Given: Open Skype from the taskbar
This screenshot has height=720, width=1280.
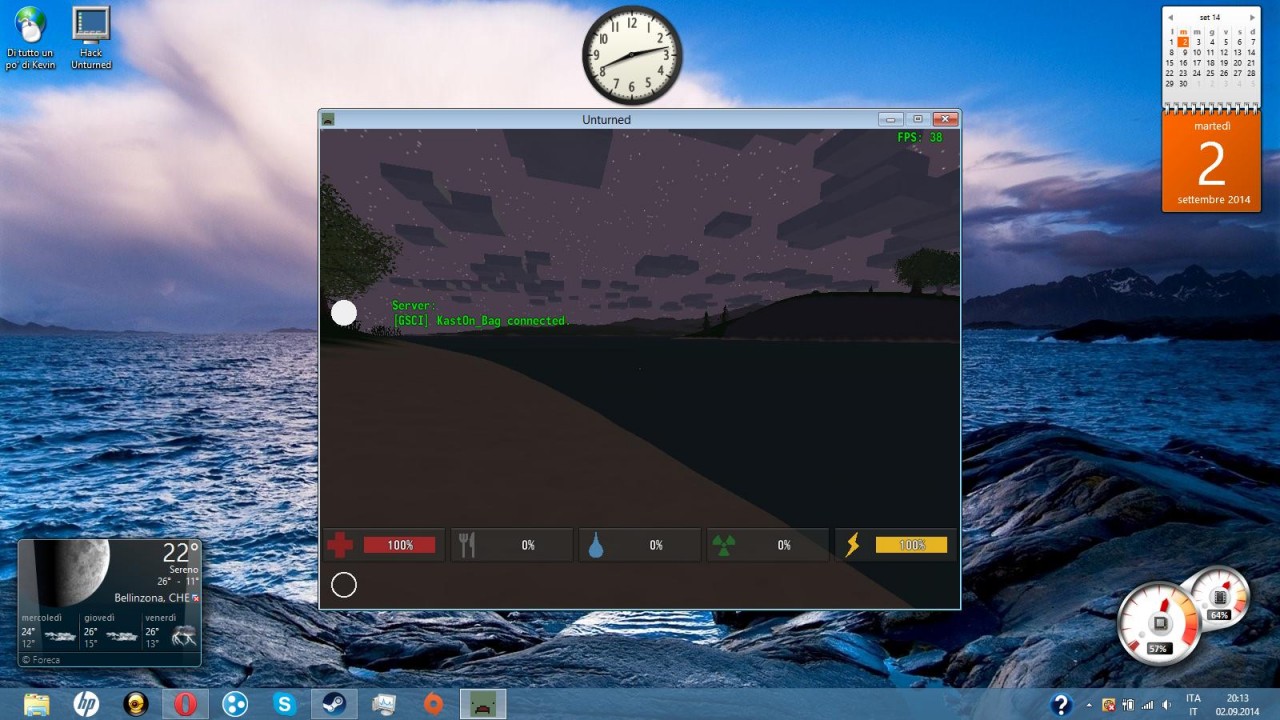Looking at the screenshot, I should click(284, 704).
